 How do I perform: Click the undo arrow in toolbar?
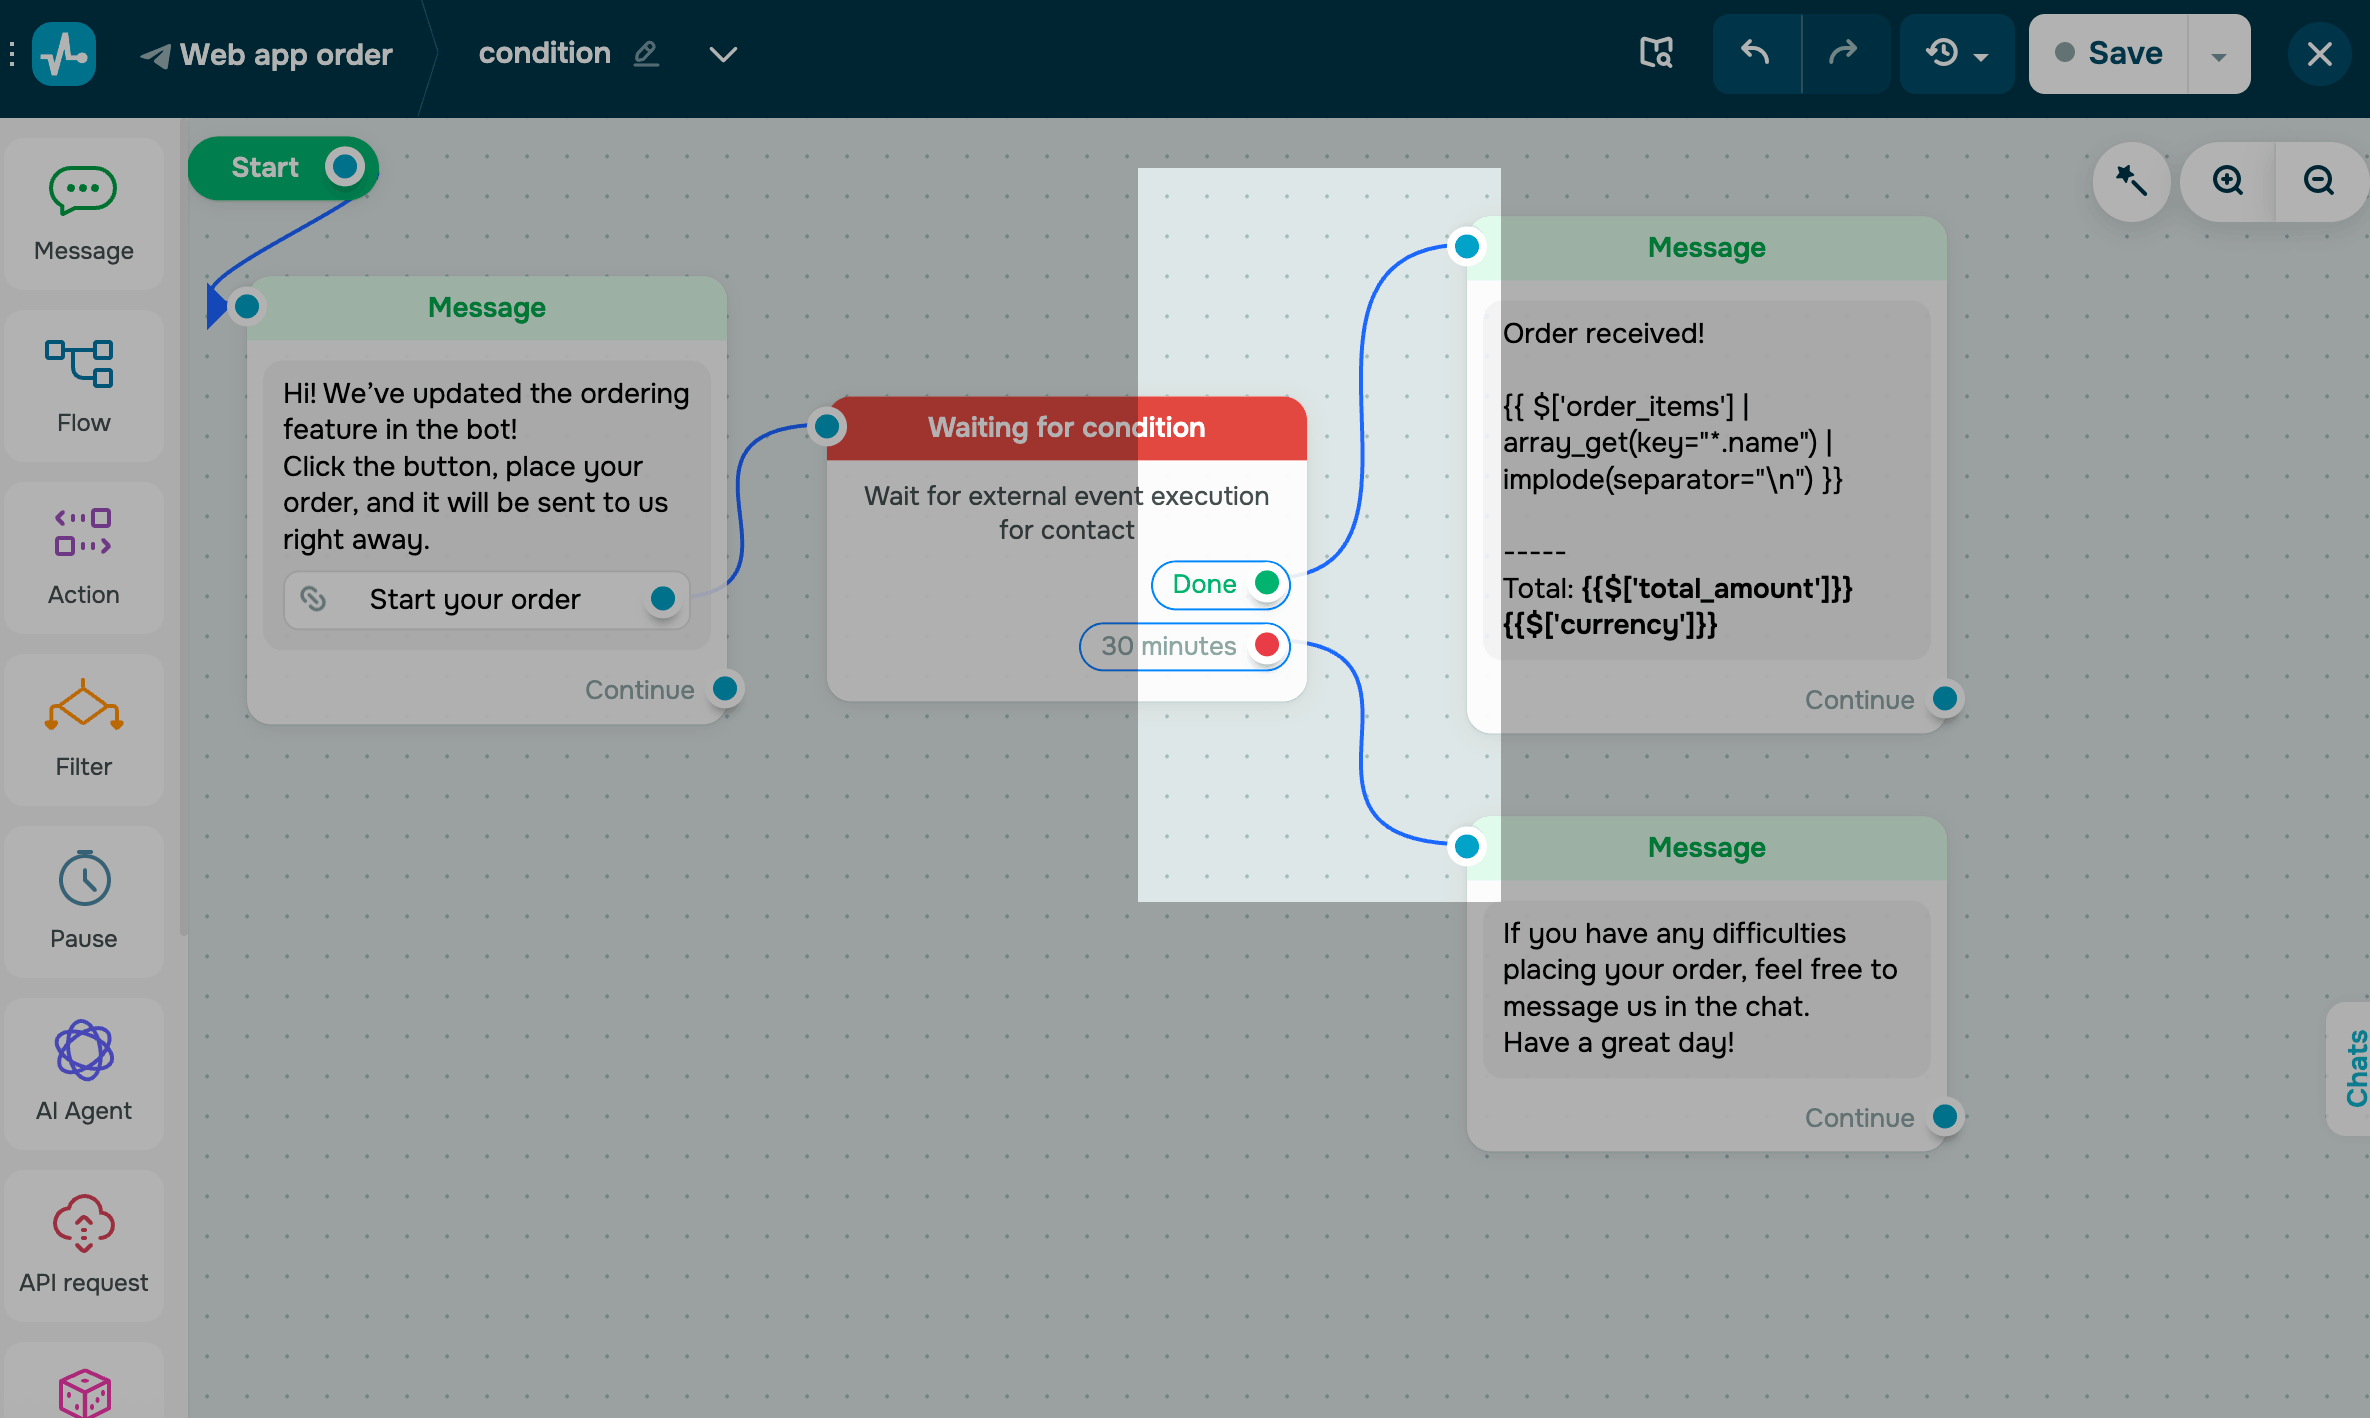[1756, 53]
